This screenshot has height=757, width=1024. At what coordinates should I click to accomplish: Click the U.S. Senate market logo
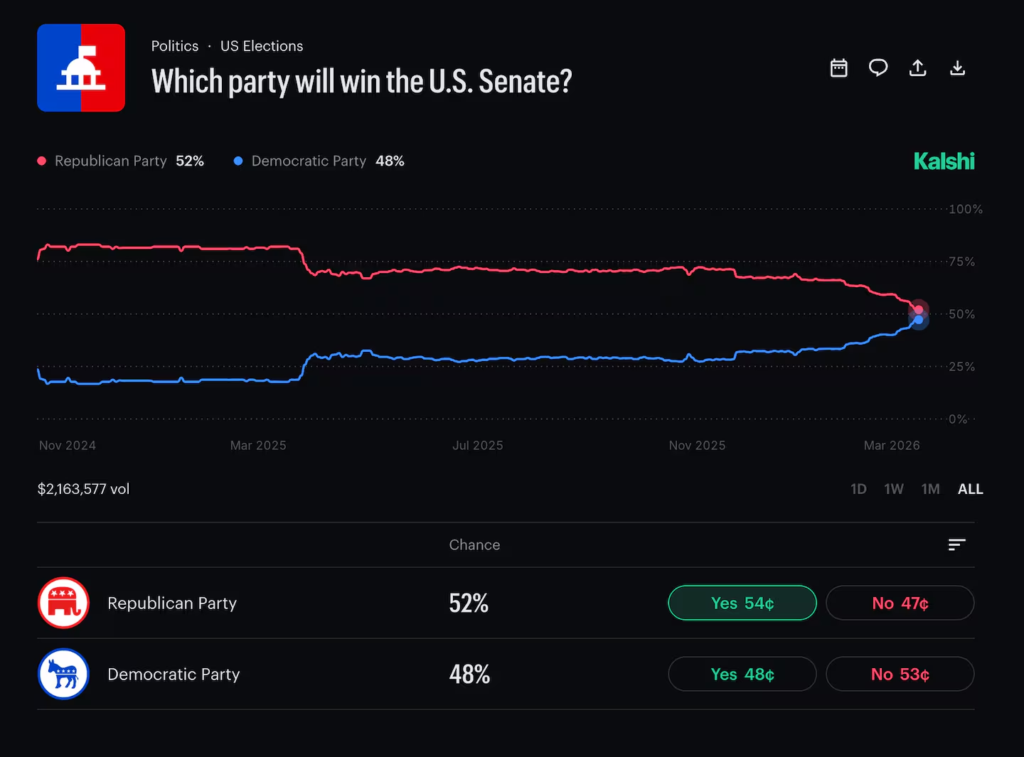click(x=81, y=67)
